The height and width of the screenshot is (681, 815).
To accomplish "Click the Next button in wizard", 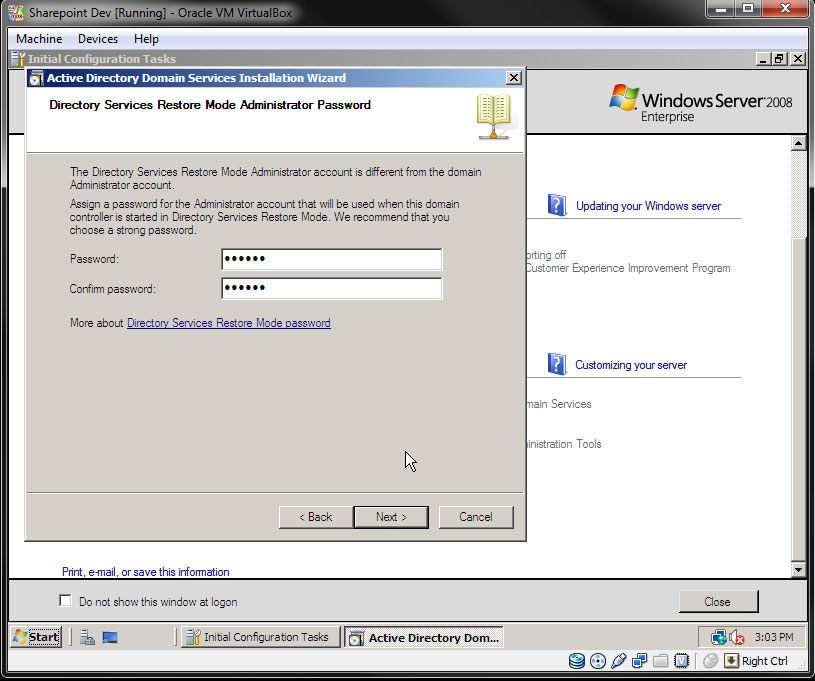I will 391,517.
